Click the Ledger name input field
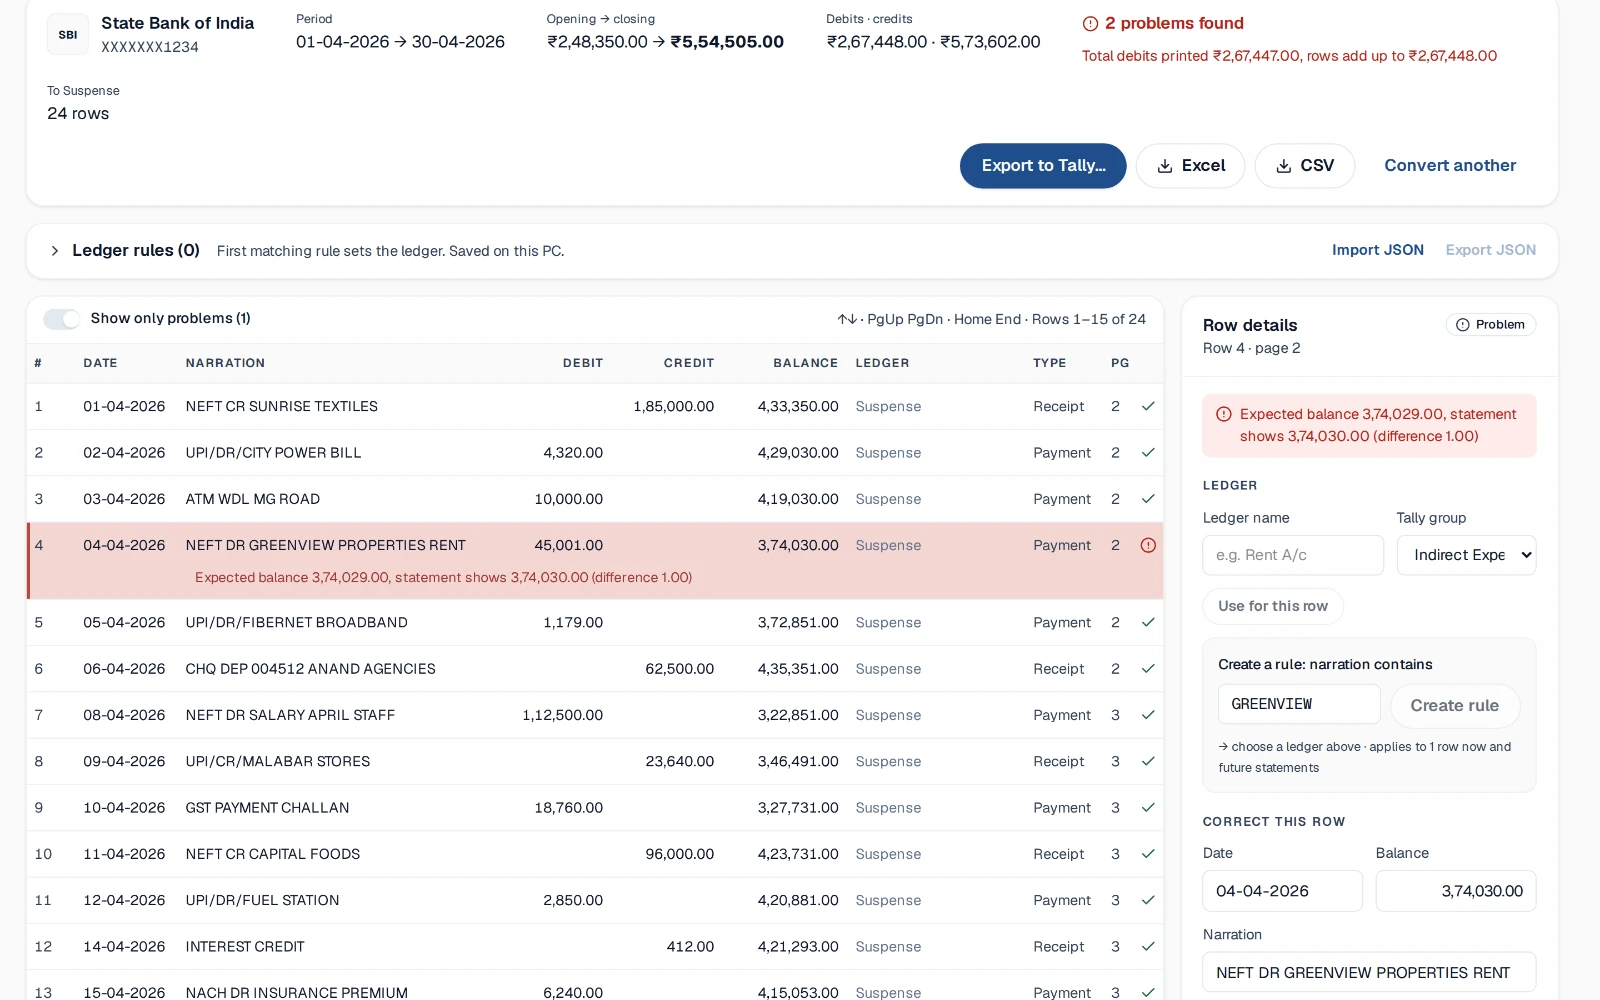The image size is (1600, 1000). 1293,555
